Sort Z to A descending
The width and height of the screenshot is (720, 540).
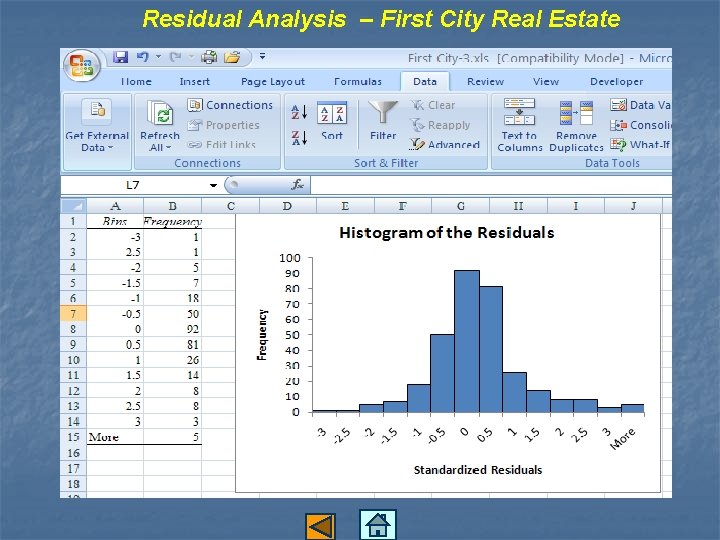299,137
